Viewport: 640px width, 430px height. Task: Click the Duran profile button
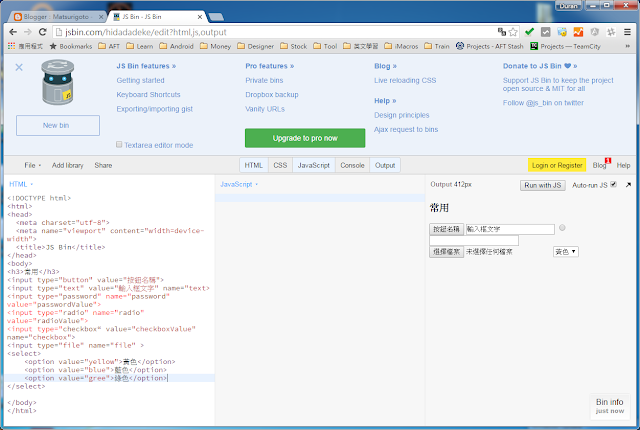coord(569,6)
